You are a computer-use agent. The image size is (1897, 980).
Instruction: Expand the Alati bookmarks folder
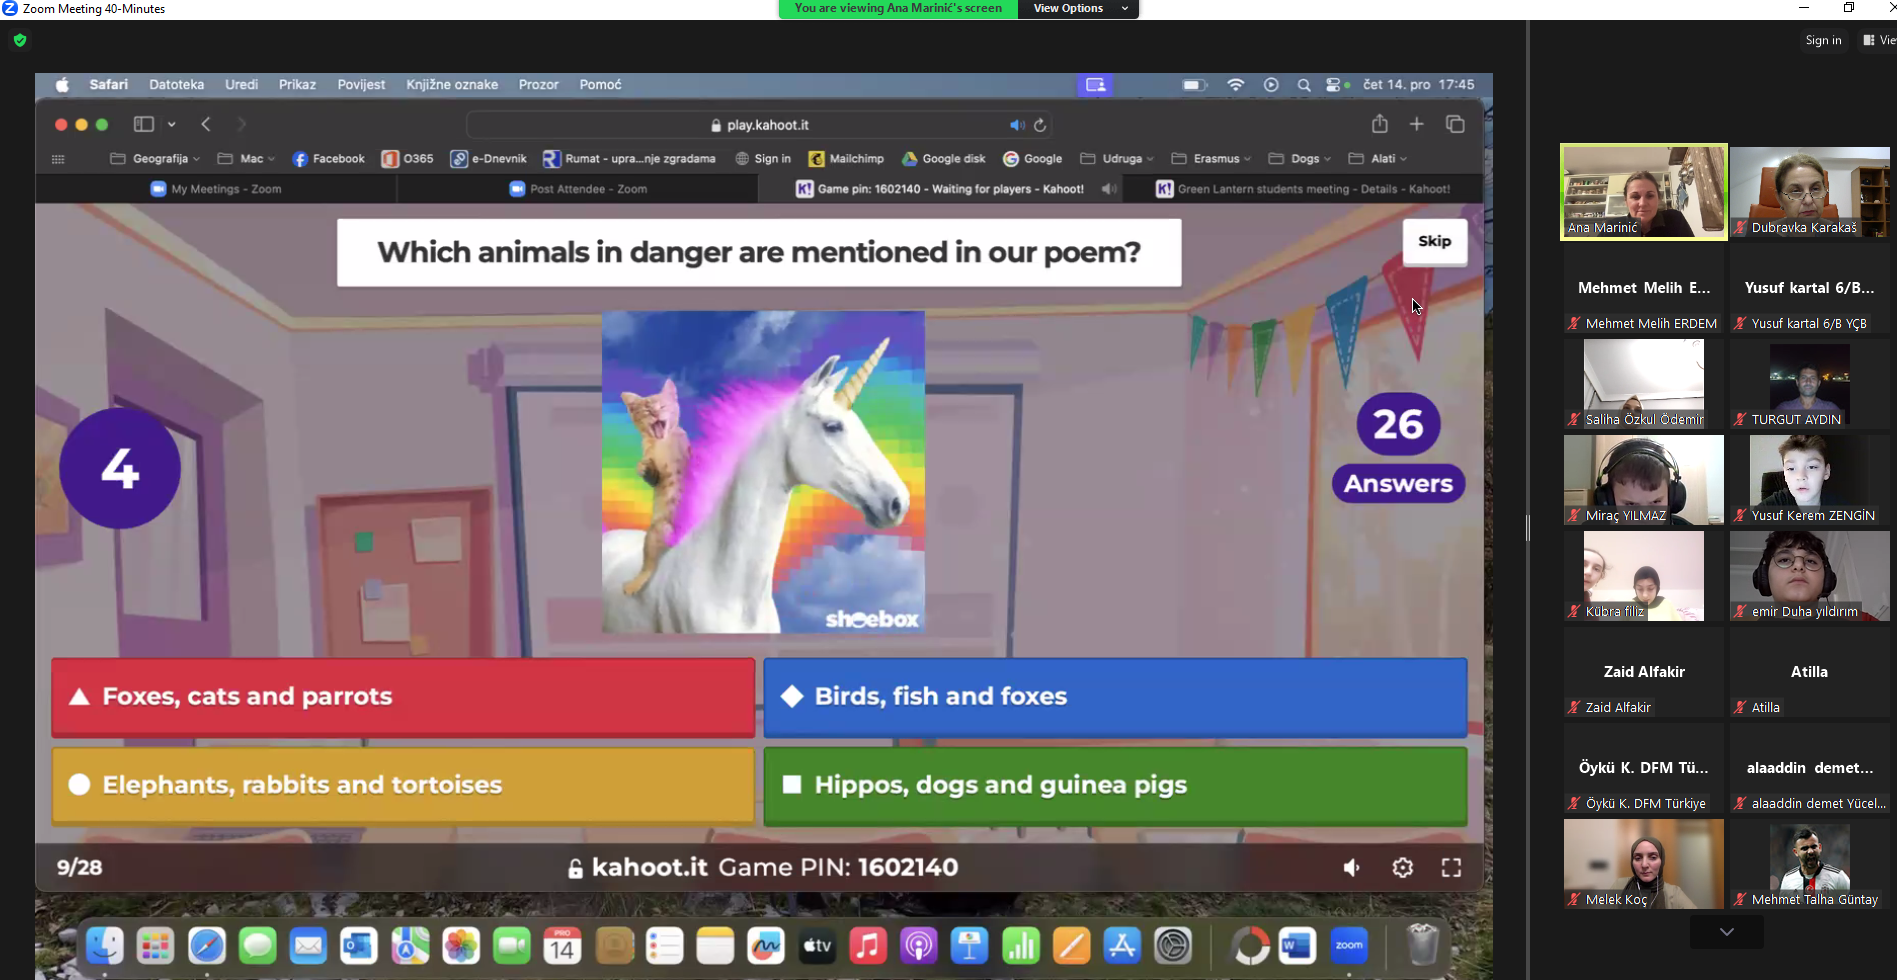[1377, 159]
